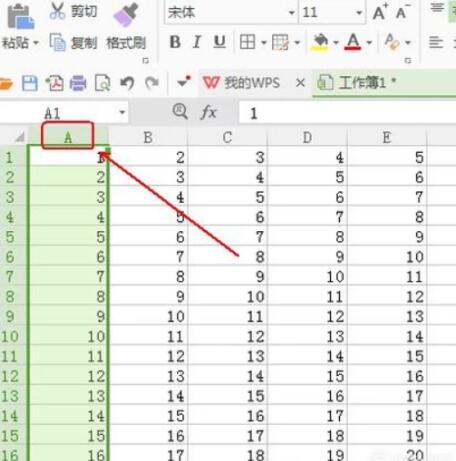456x461 pixels.
Task: Open the font name dropdown 宋体
Action: point(292,13)
